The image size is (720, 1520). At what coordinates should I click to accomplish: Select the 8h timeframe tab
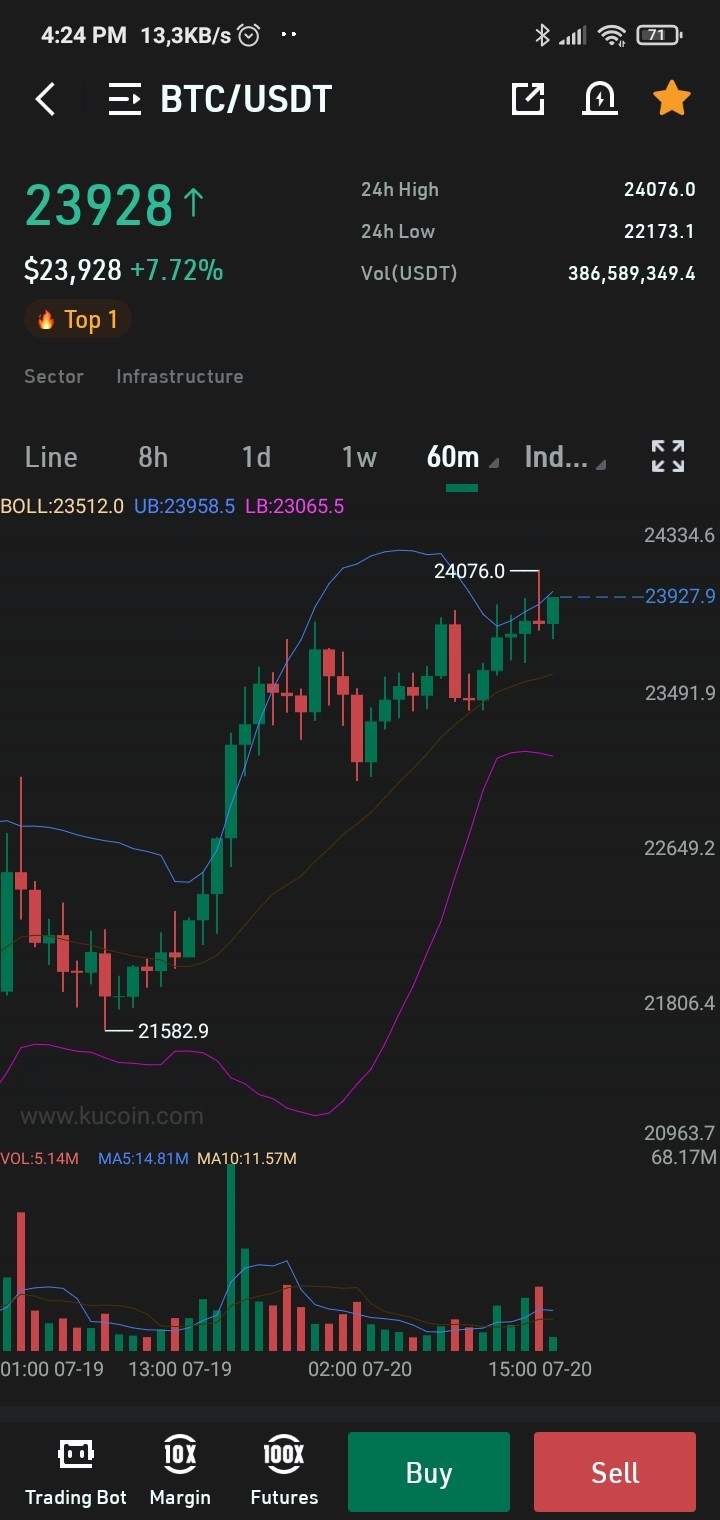click(153, 457)
